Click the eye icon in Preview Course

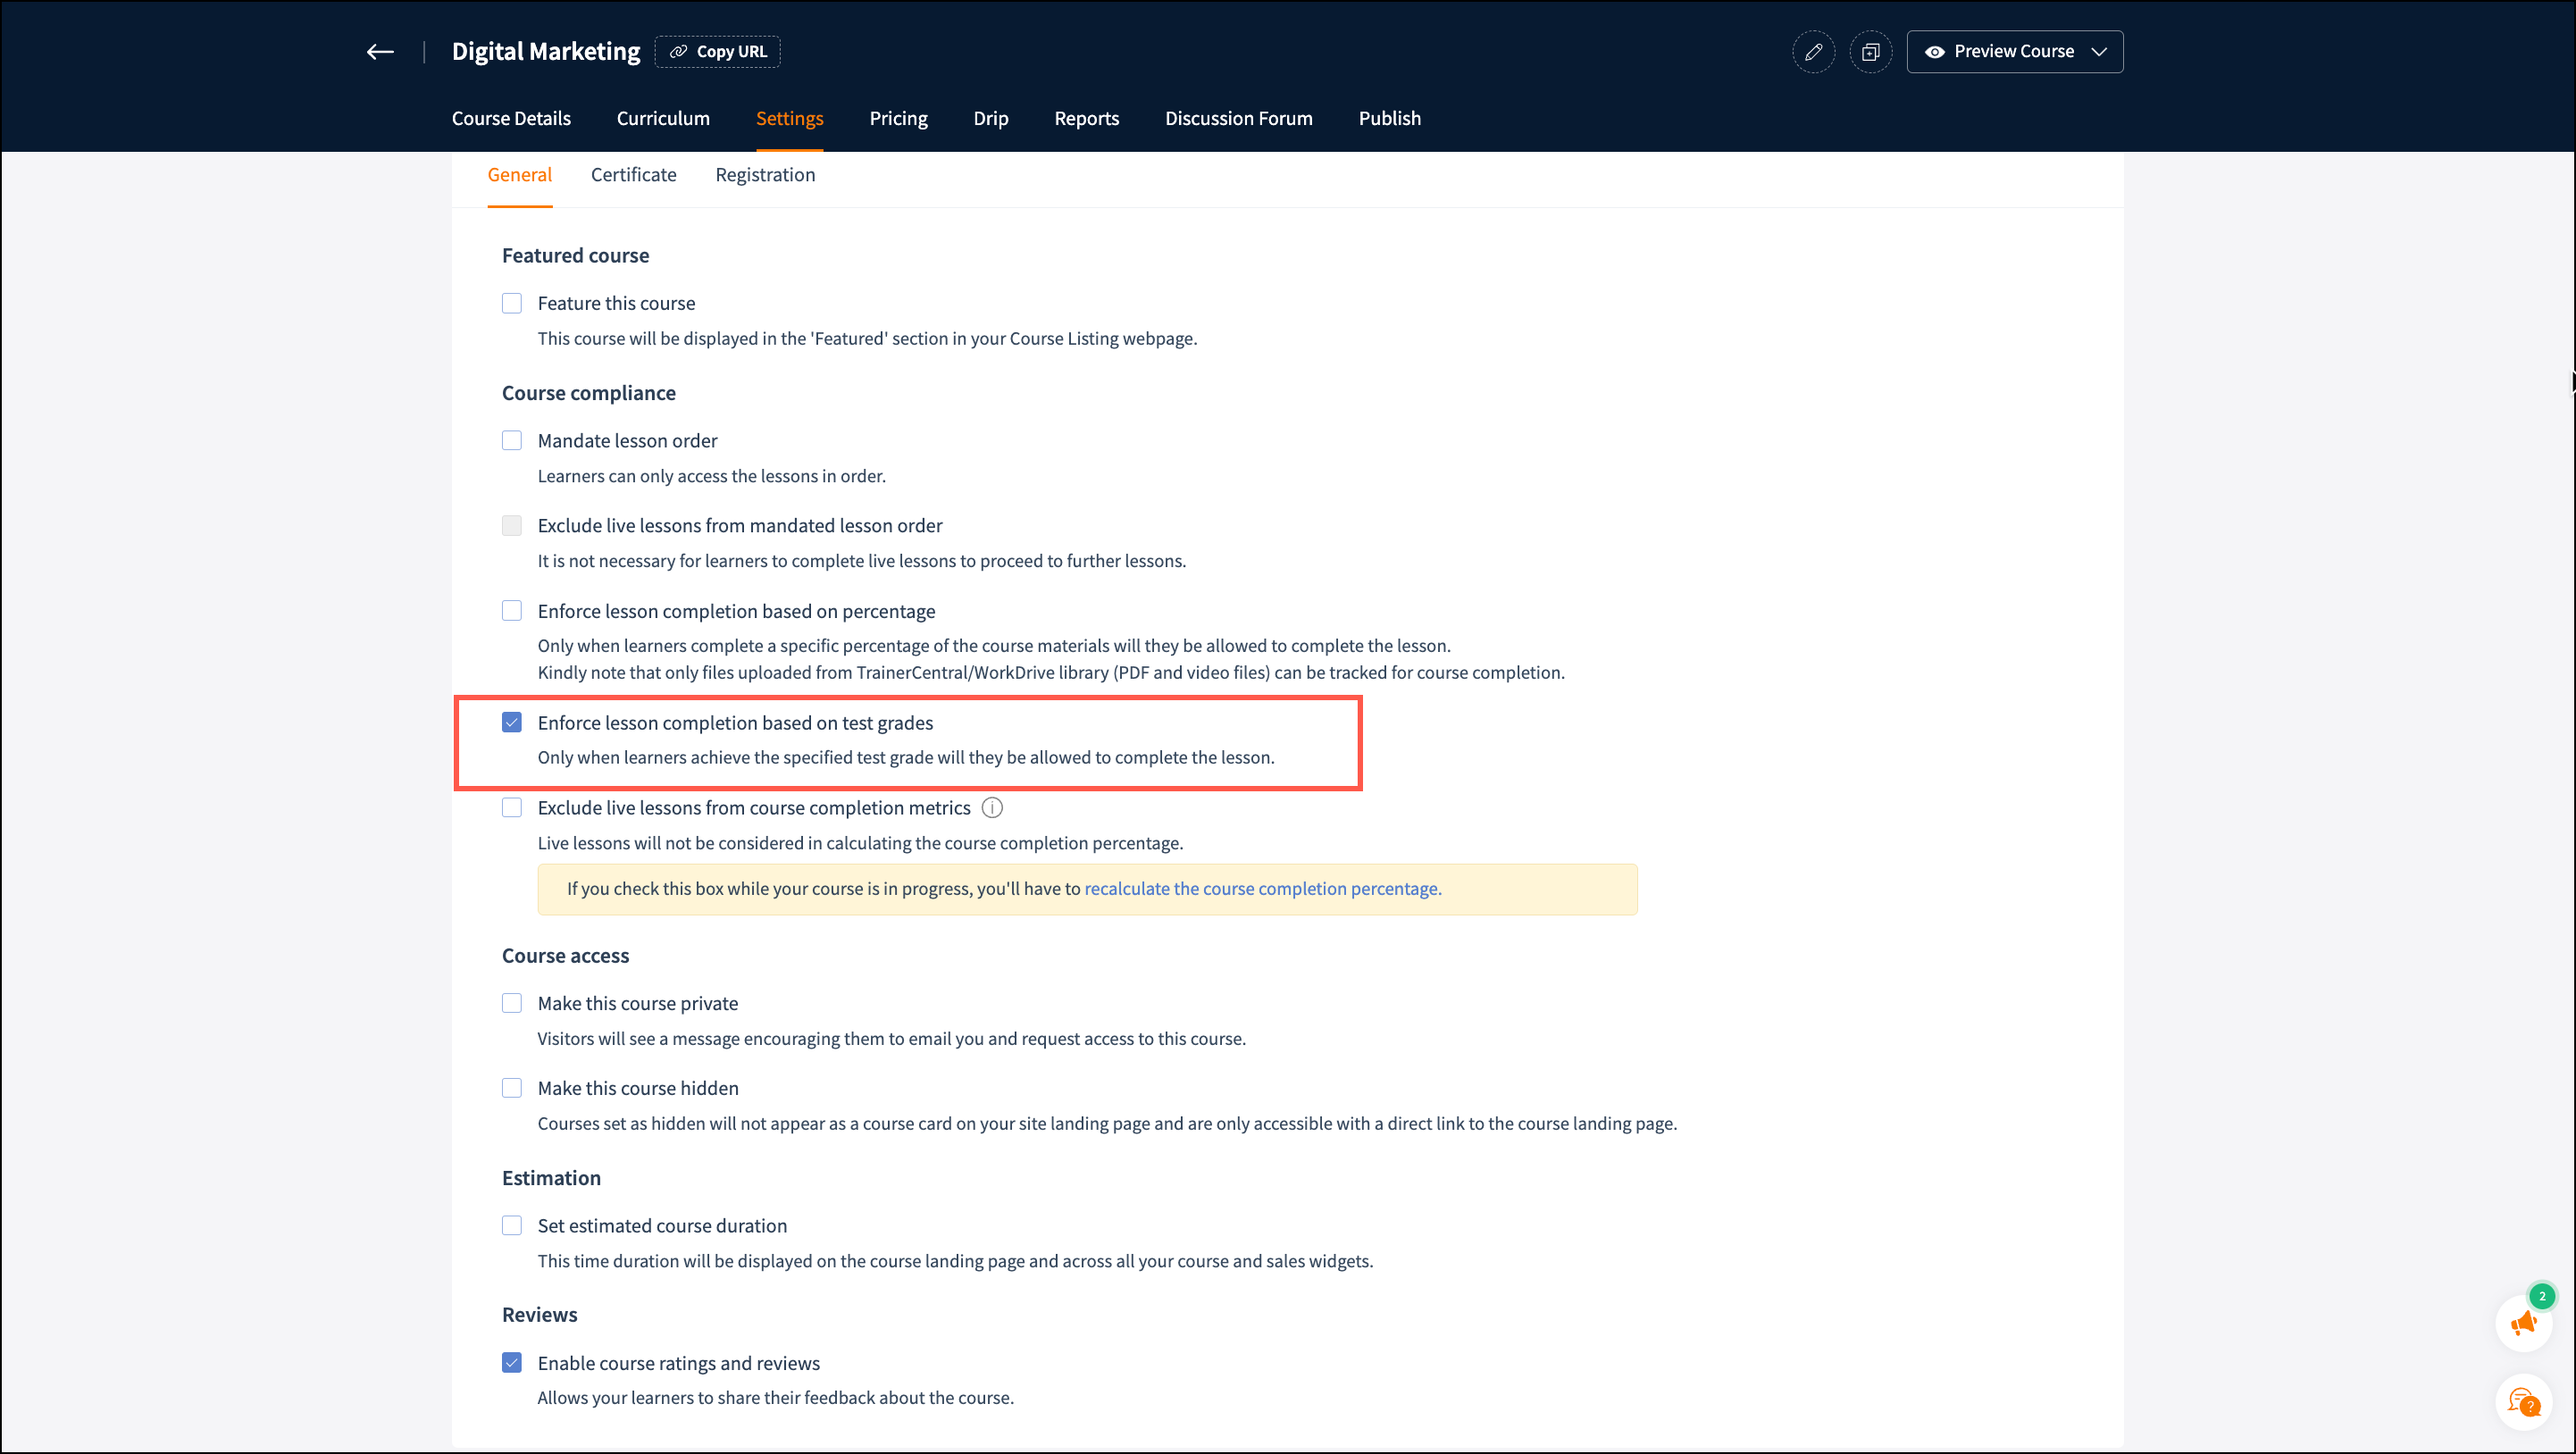(1935, 52)
